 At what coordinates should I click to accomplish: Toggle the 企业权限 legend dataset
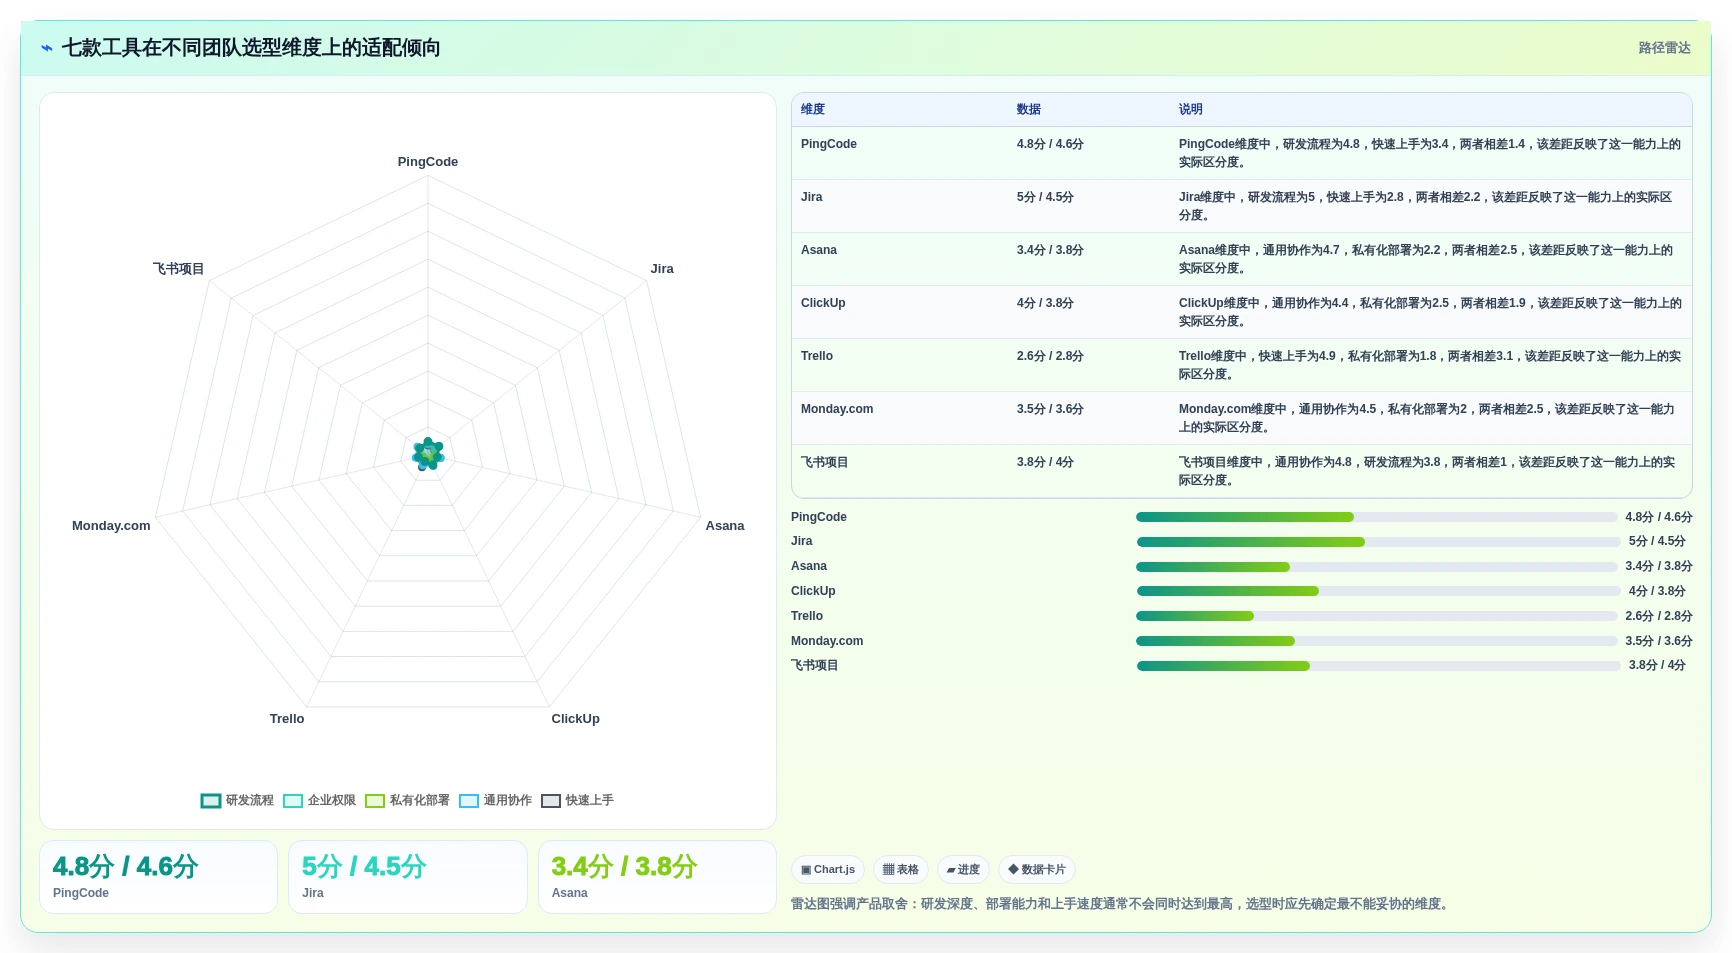coord(319,800)
